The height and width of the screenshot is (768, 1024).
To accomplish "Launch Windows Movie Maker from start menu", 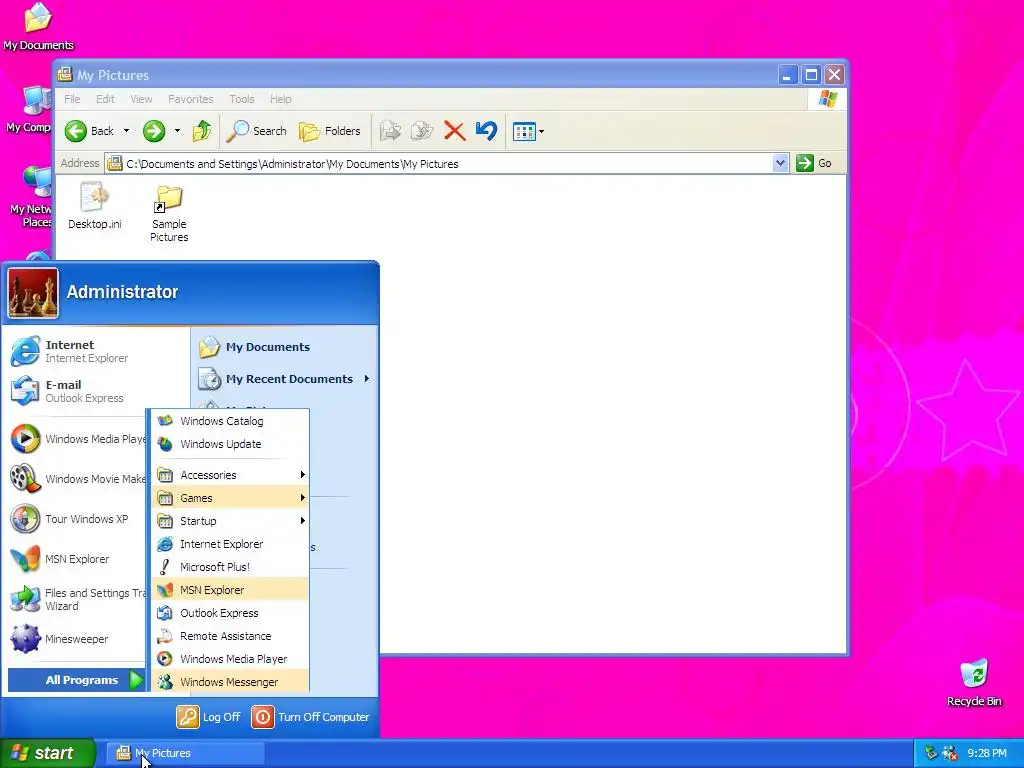I will click(78, 479).
